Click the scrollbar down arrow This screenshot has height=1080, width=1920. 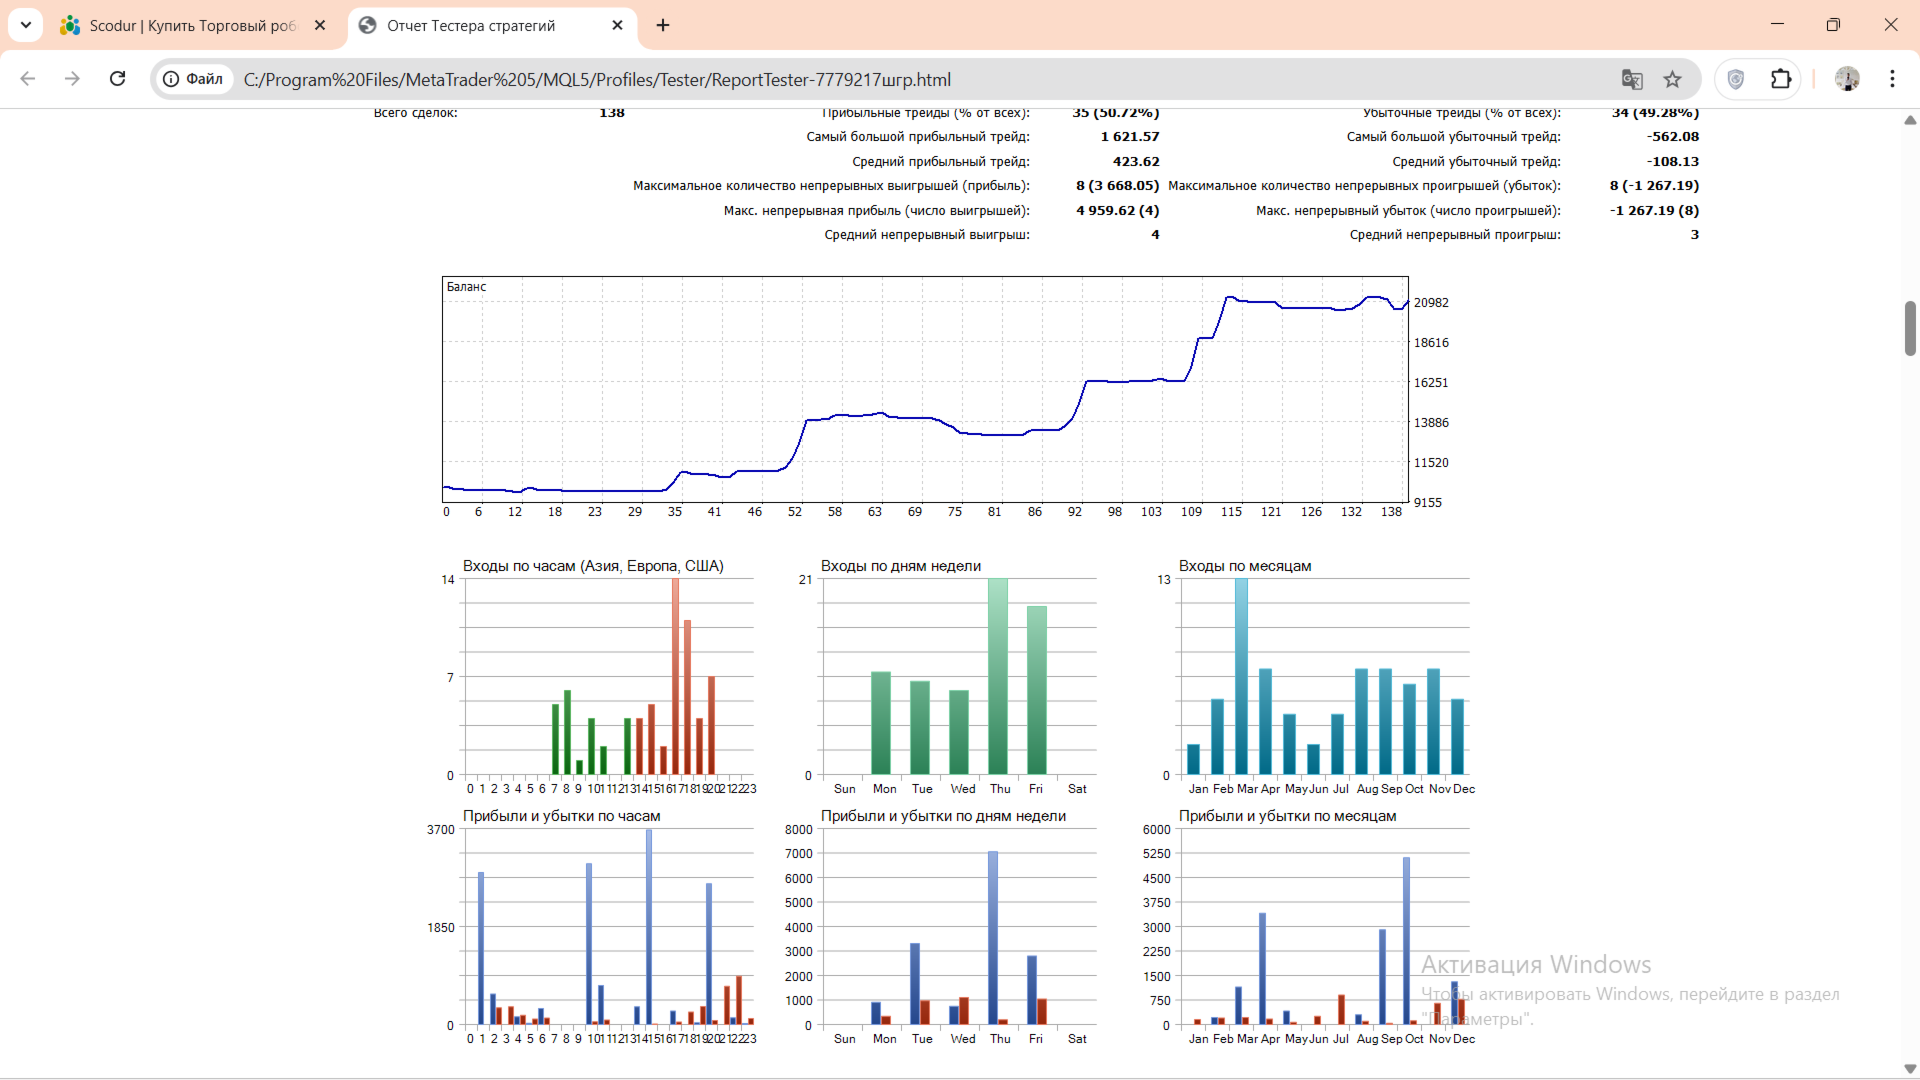1910,1069
